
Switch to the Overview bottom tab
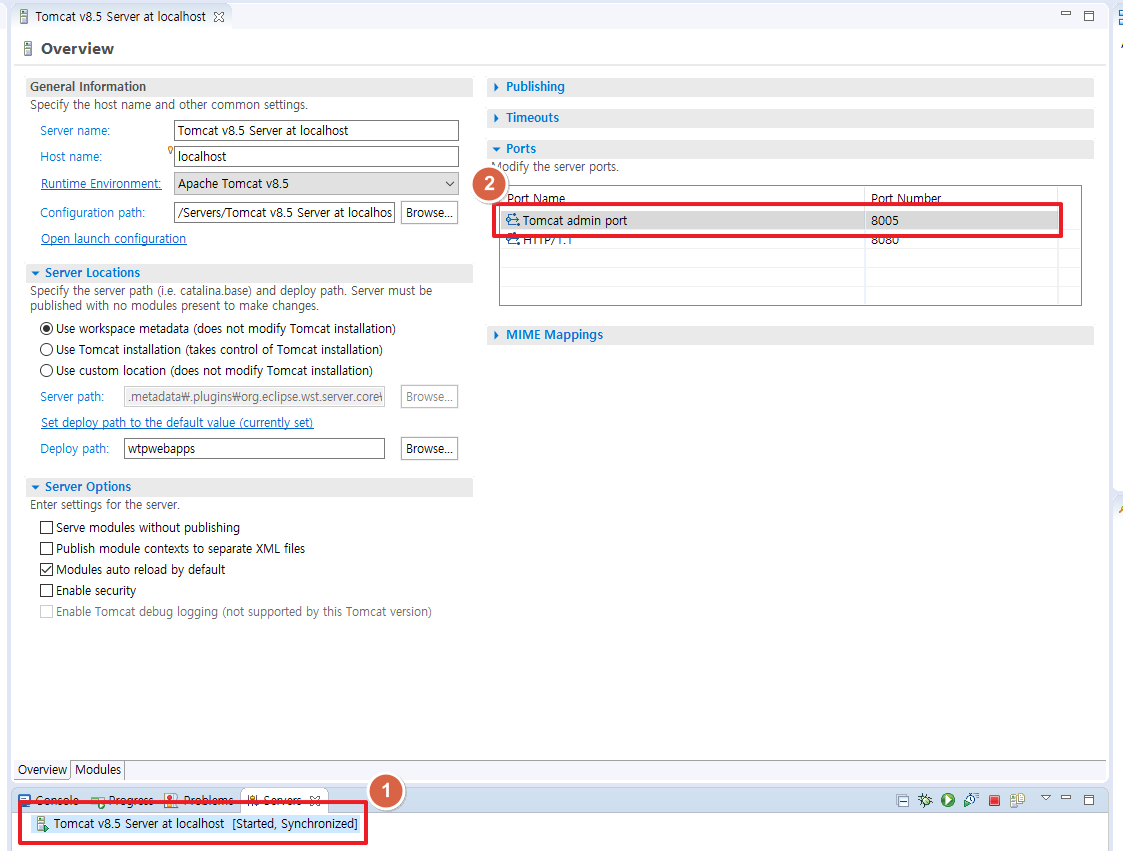(x=42, y=769)
